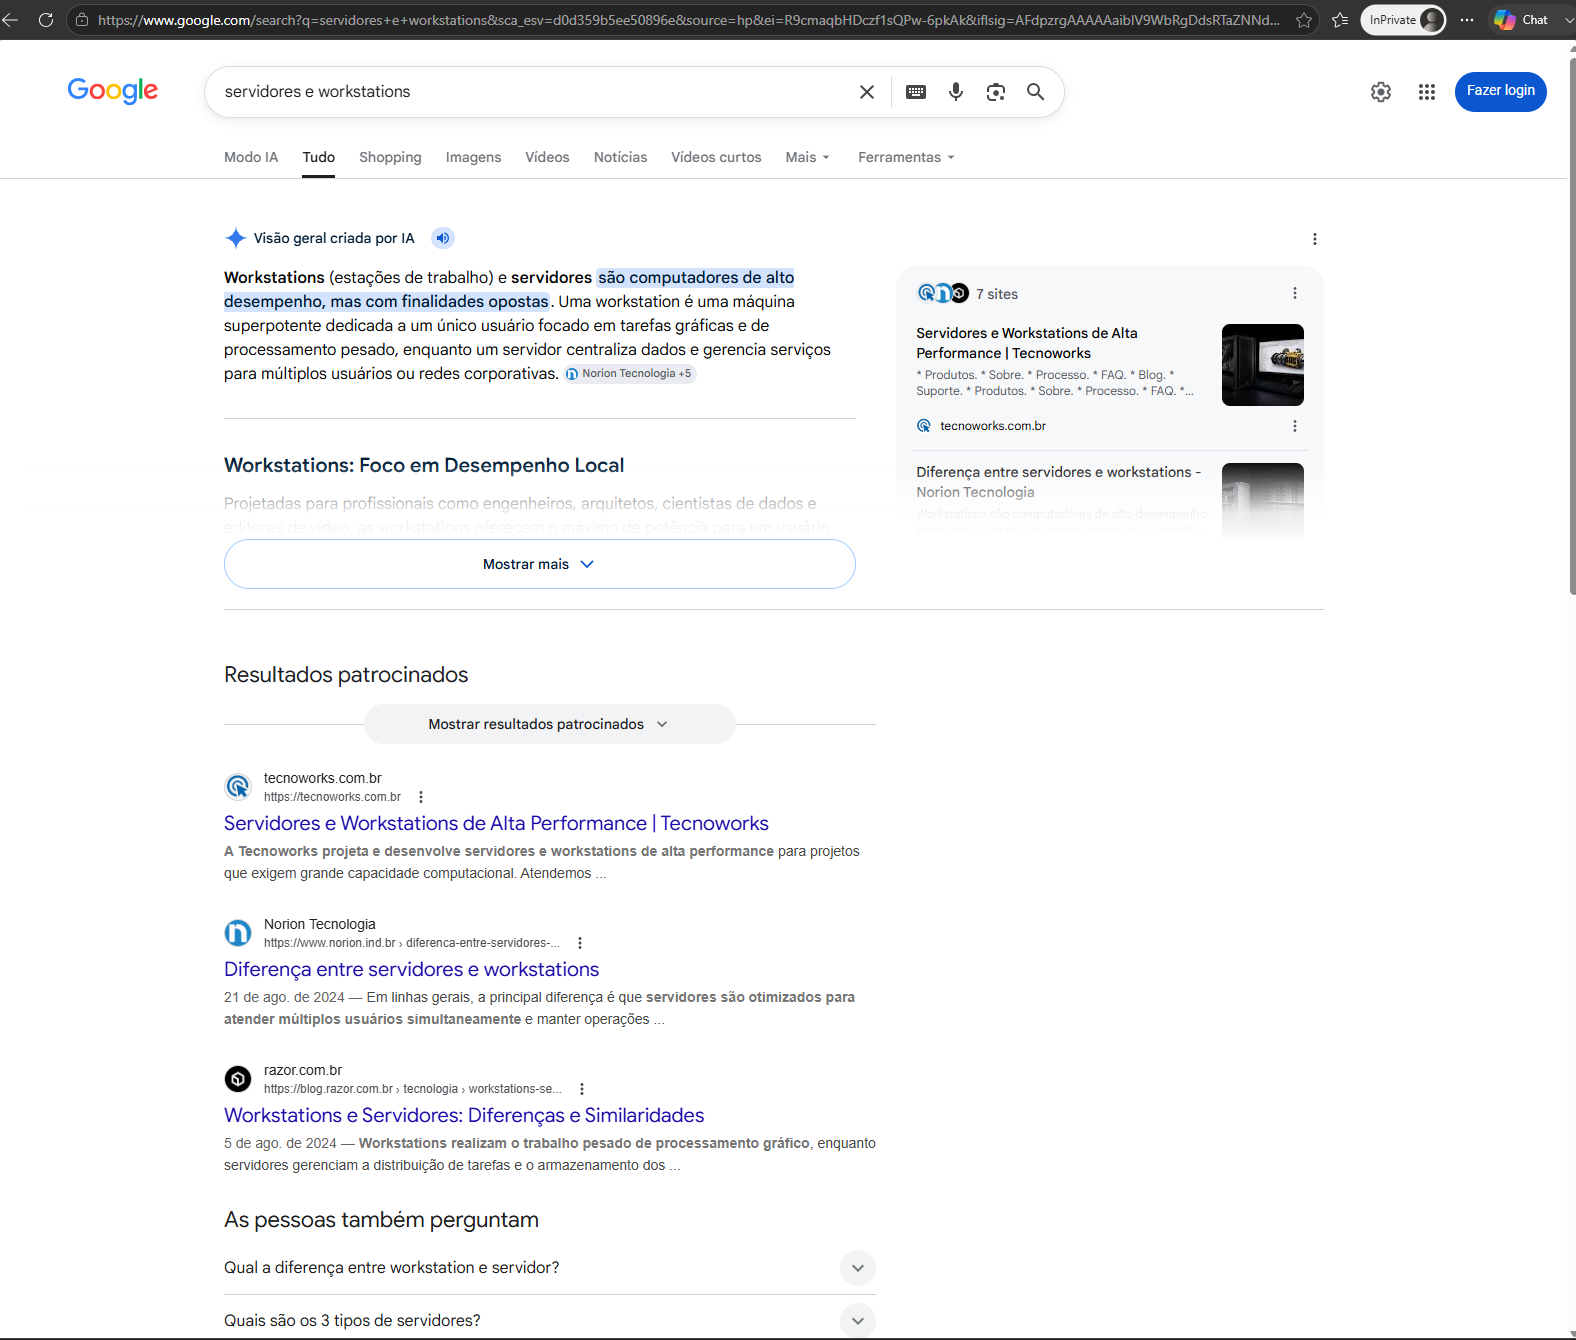Expand question about workstation e servidor difference
1576x1340 pixels.
click(550, 1268)
